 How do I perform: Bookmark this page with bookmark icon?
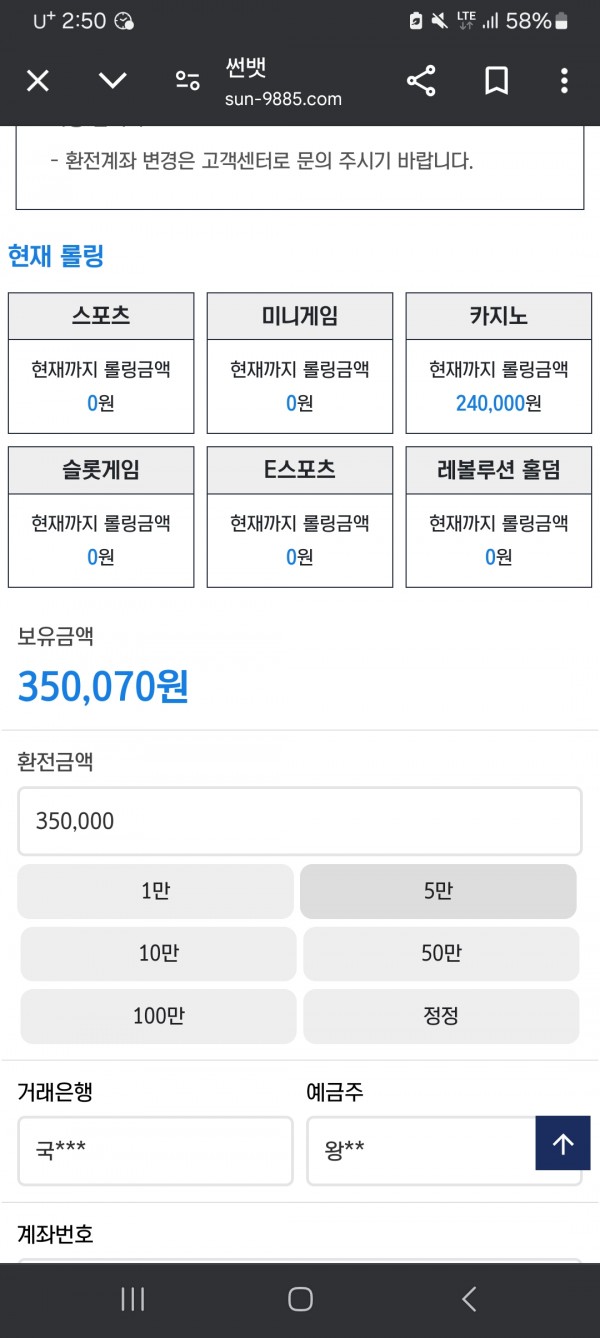coord(497,81)
